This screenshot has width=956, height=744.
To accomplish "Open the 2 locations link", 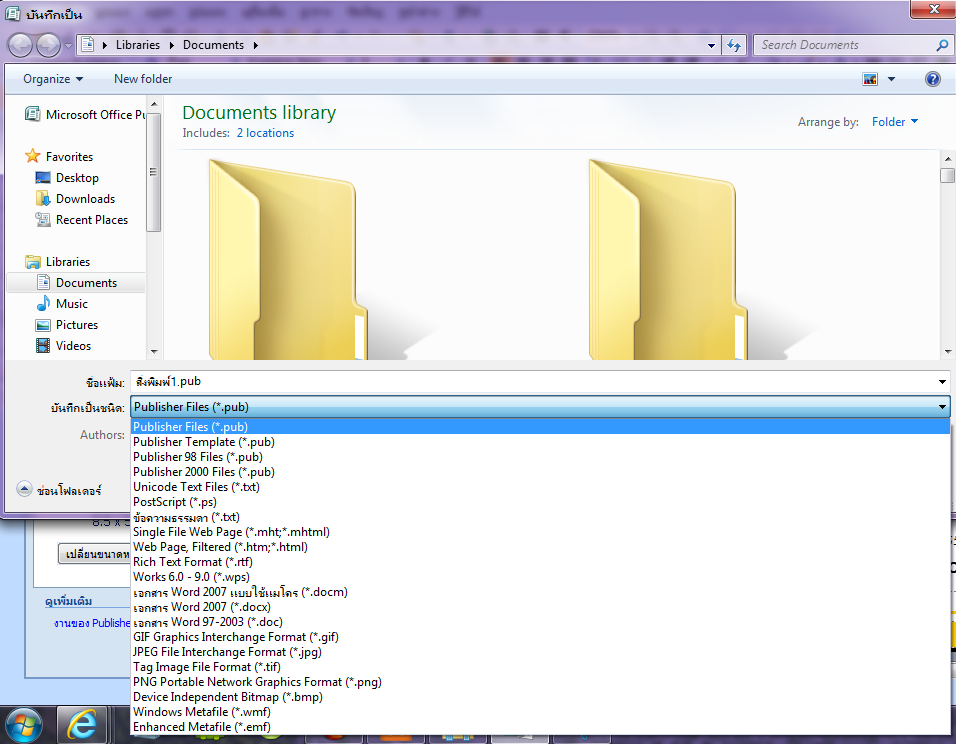I will (265, 133).
